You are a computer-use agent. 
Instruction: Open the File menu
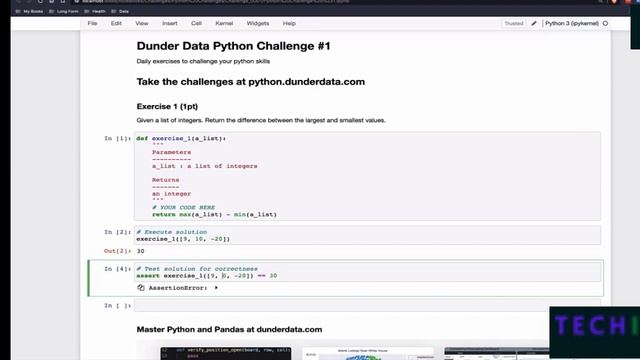(92, 23)
